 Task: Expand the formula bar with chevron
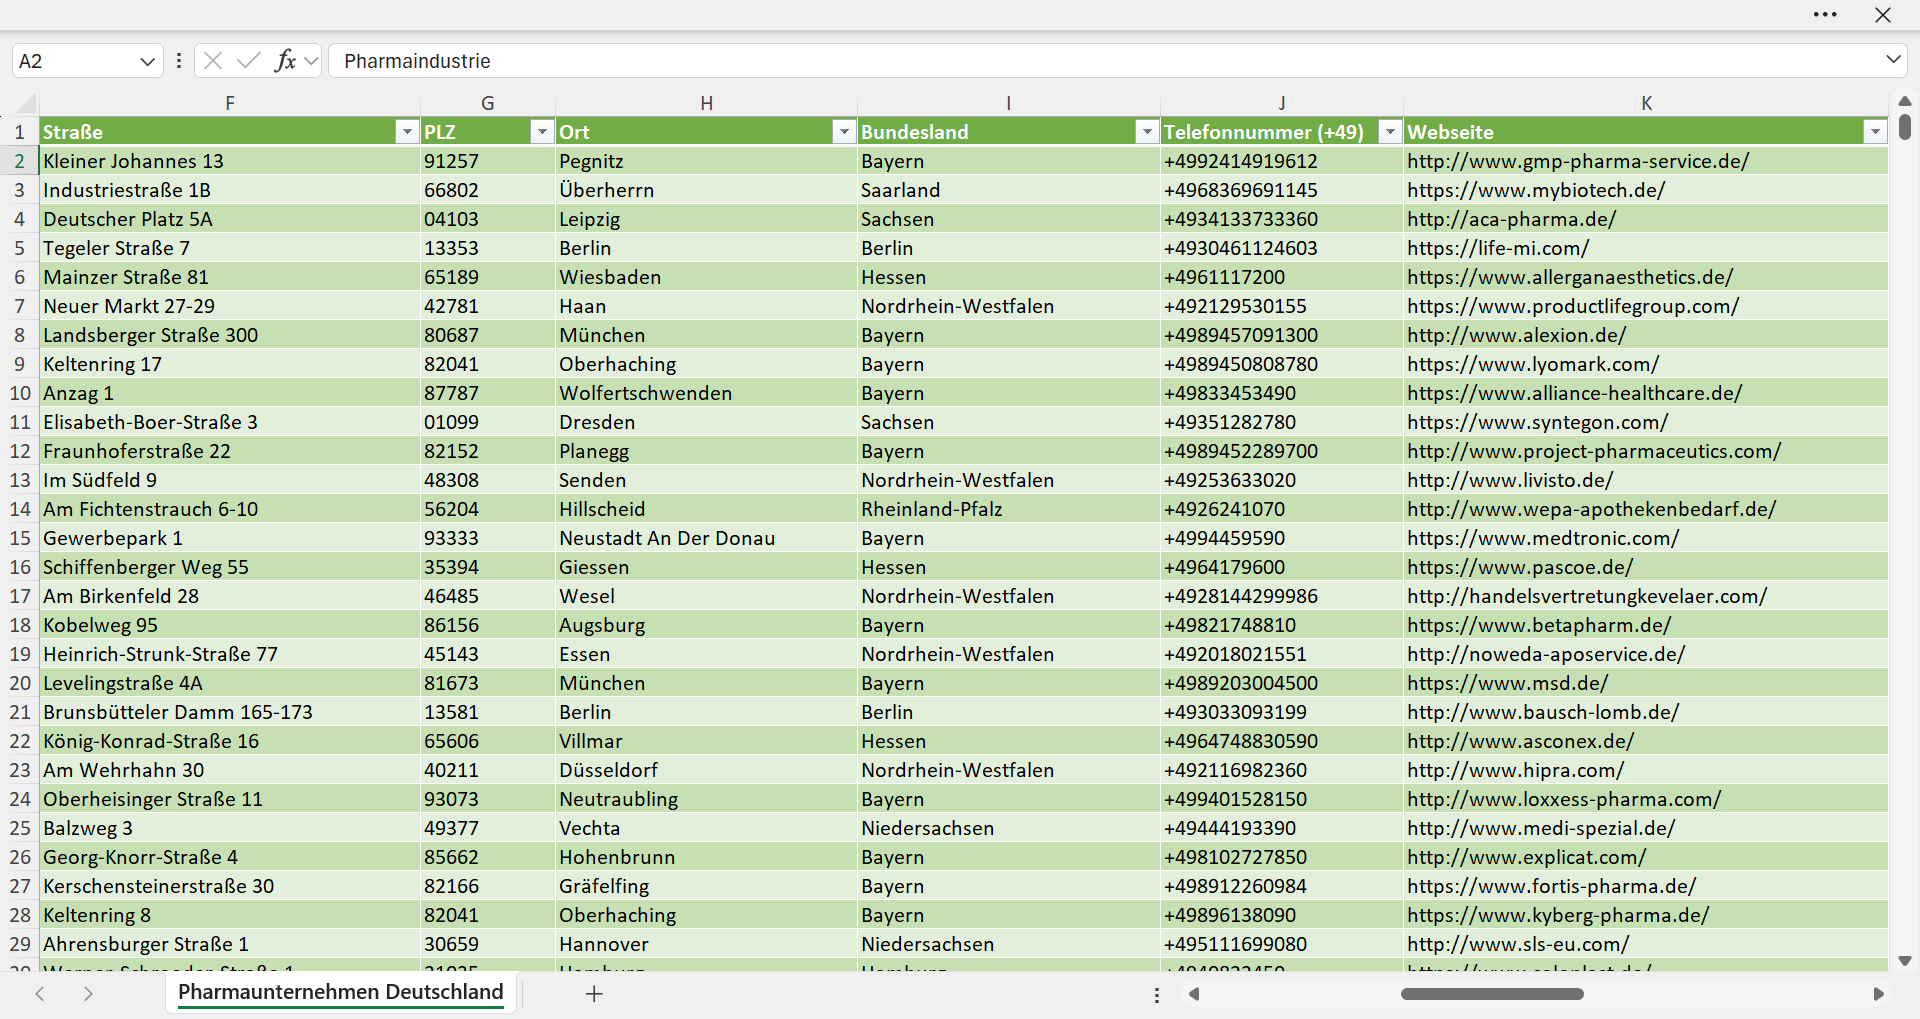[x=1893, y=60]
